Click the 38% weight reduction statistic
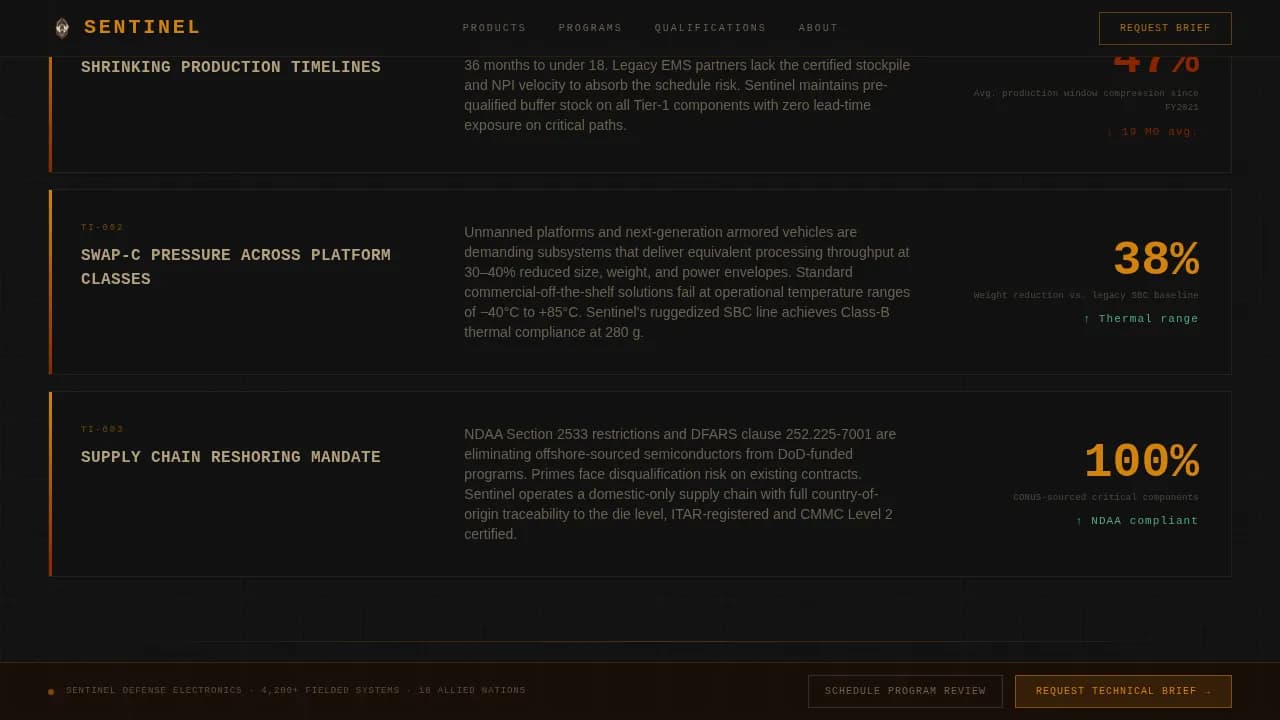This screenshot has width=1280, height=720. pos(1155,260)
